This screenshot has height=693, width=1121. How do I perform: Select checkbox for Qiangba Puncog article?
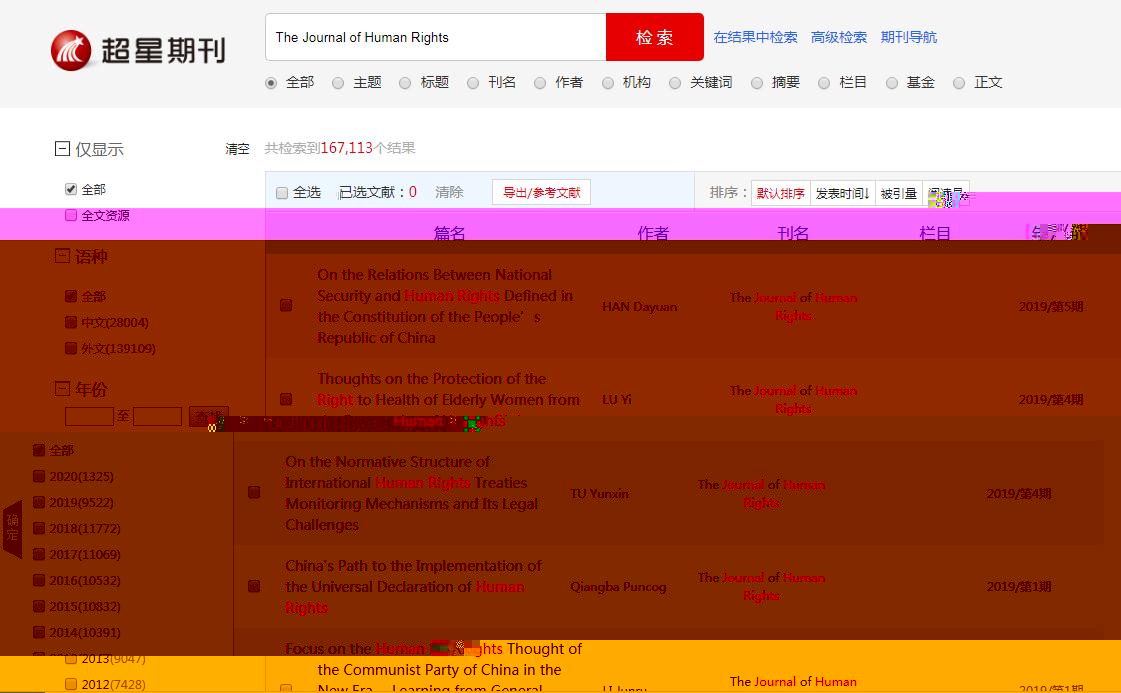click(254, 586)
